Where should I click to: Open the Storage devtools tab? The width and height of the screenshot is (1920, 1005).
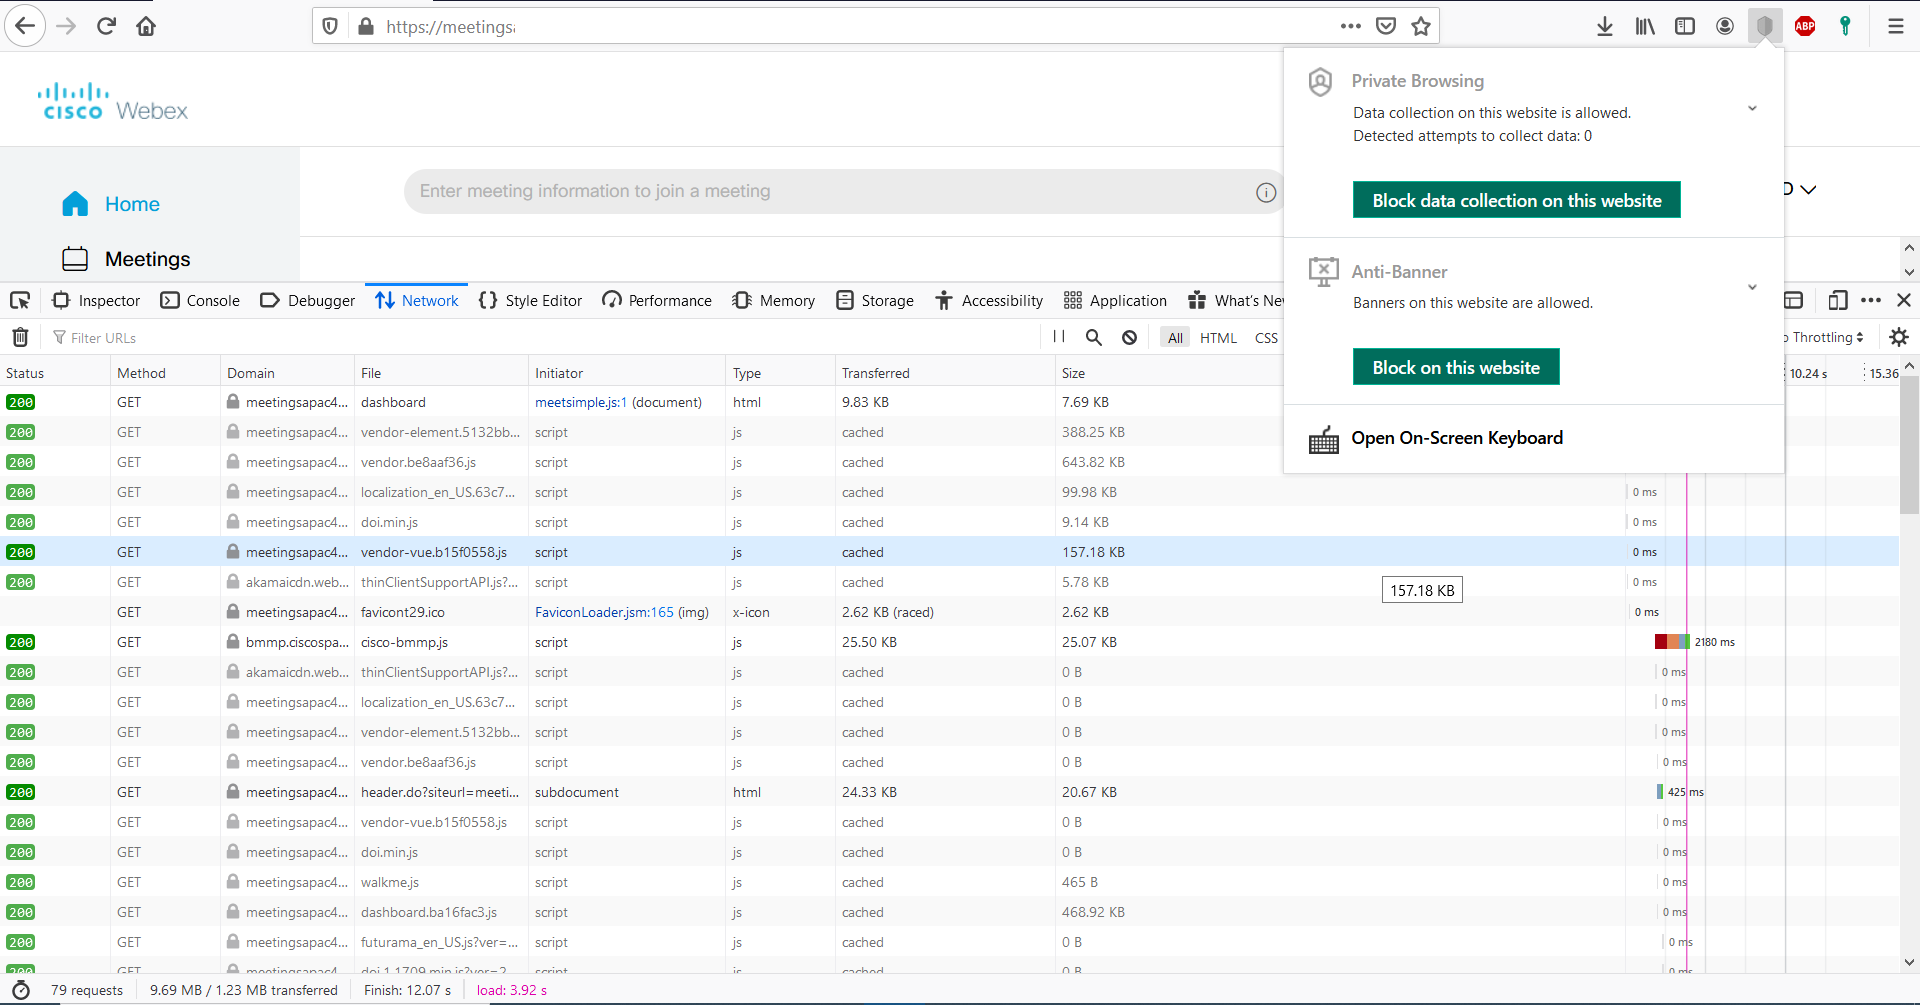pos(875,300)
